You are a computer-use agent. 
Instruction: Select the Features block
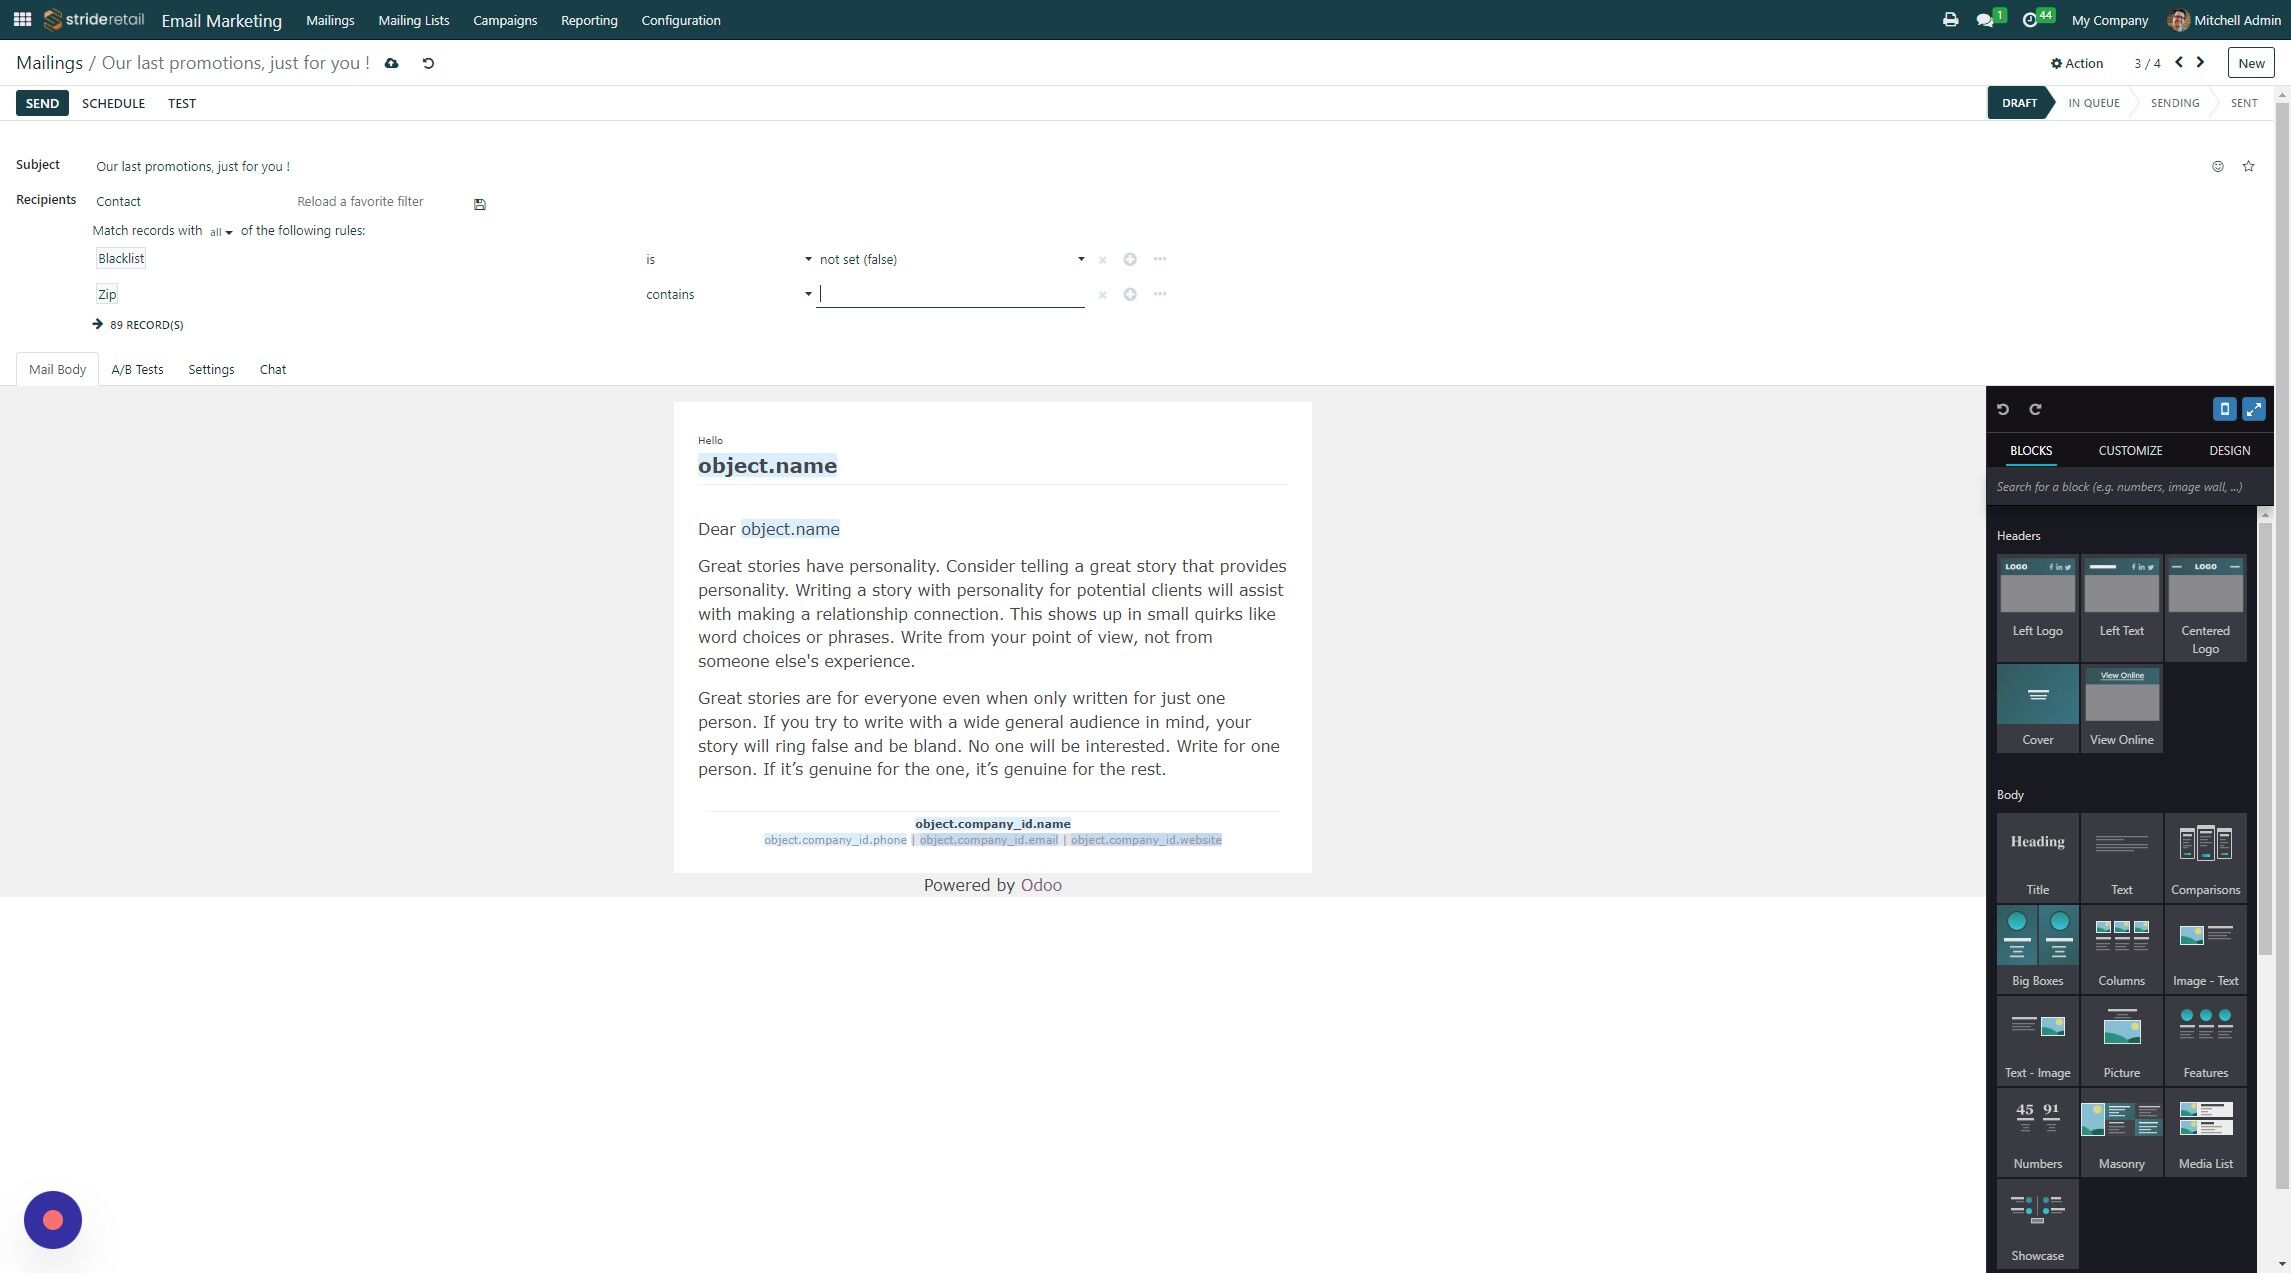(2205, 1040)
